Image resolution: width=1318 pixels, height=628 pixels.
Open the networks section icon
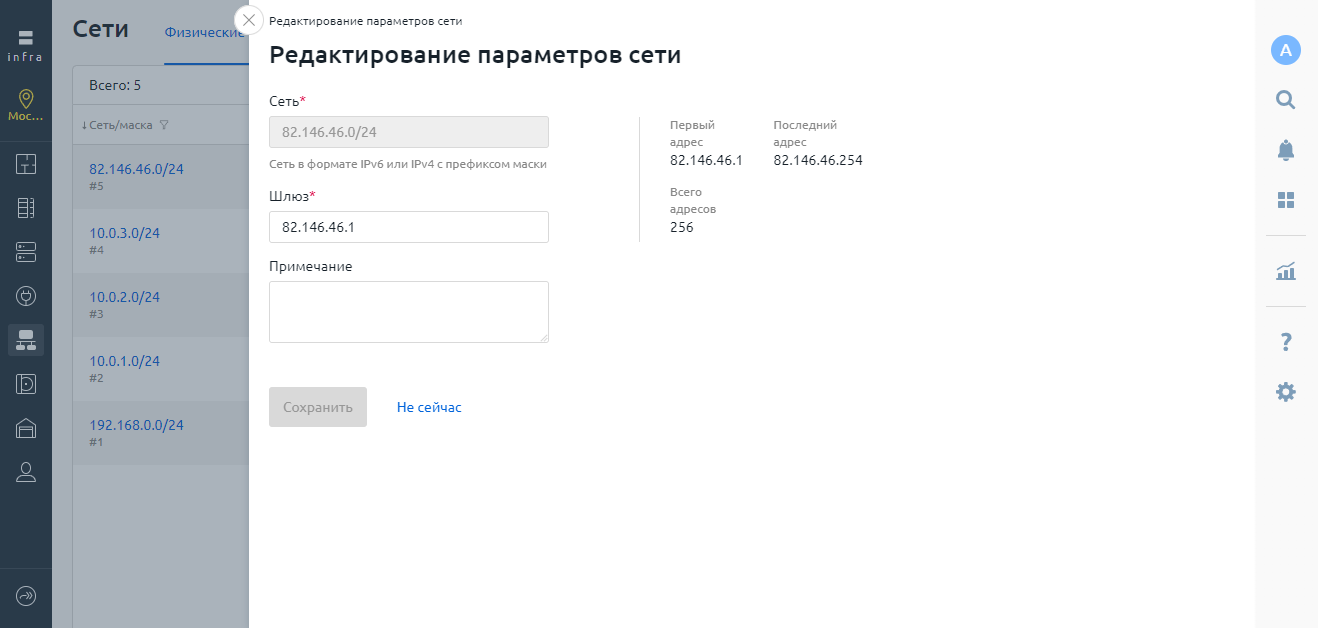(x=26, y=340)
